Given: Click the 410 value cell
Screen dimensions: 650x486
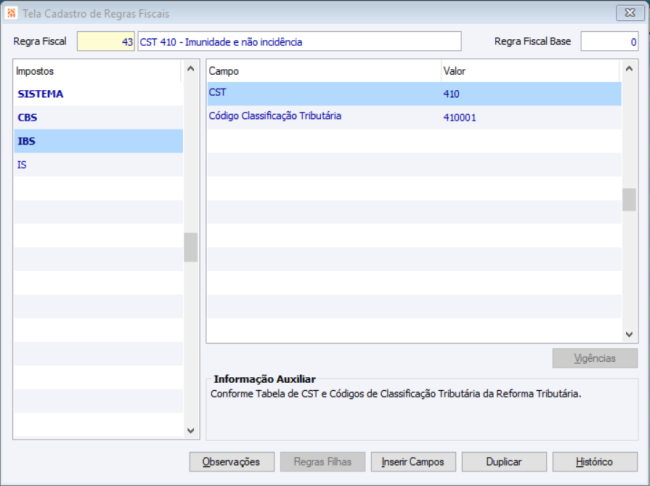Looking at the screenshot, I should (531, 94).
